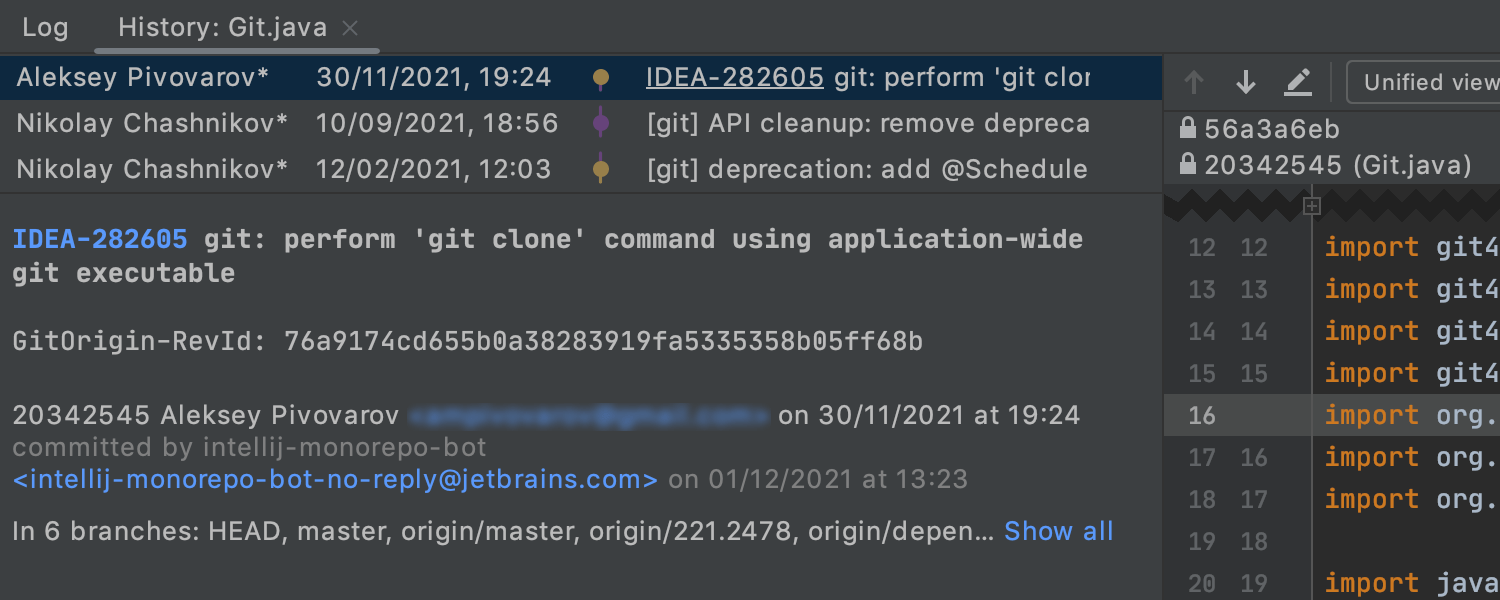Screen dimensions: 1500x600
Task: Click the intellij-monorepo-bot email link
Action: click(335, 480)
